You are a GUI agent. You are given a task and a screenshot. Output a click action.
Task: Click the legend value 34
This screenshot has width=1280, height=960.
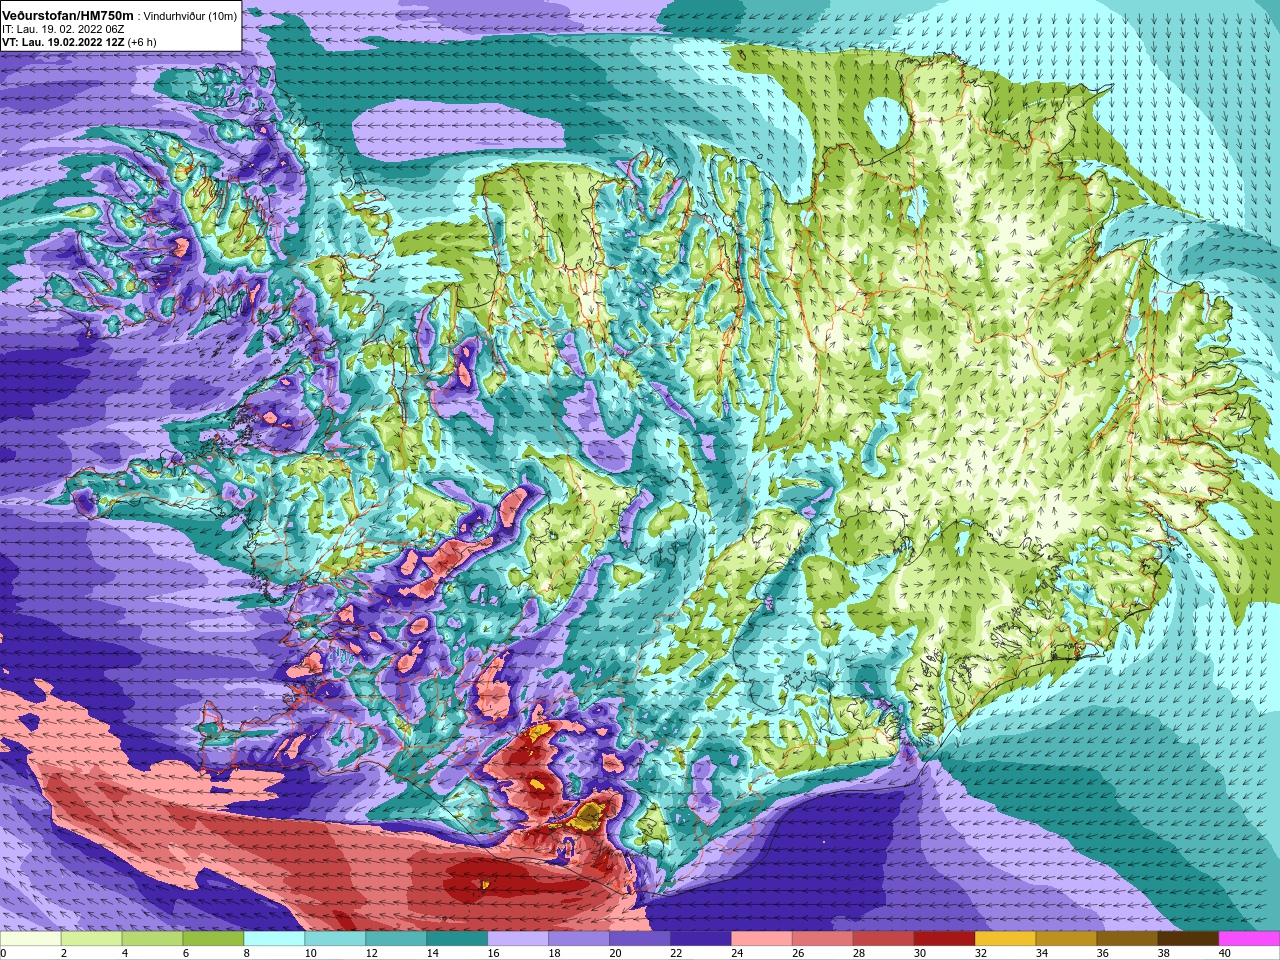click(1042, 953)
